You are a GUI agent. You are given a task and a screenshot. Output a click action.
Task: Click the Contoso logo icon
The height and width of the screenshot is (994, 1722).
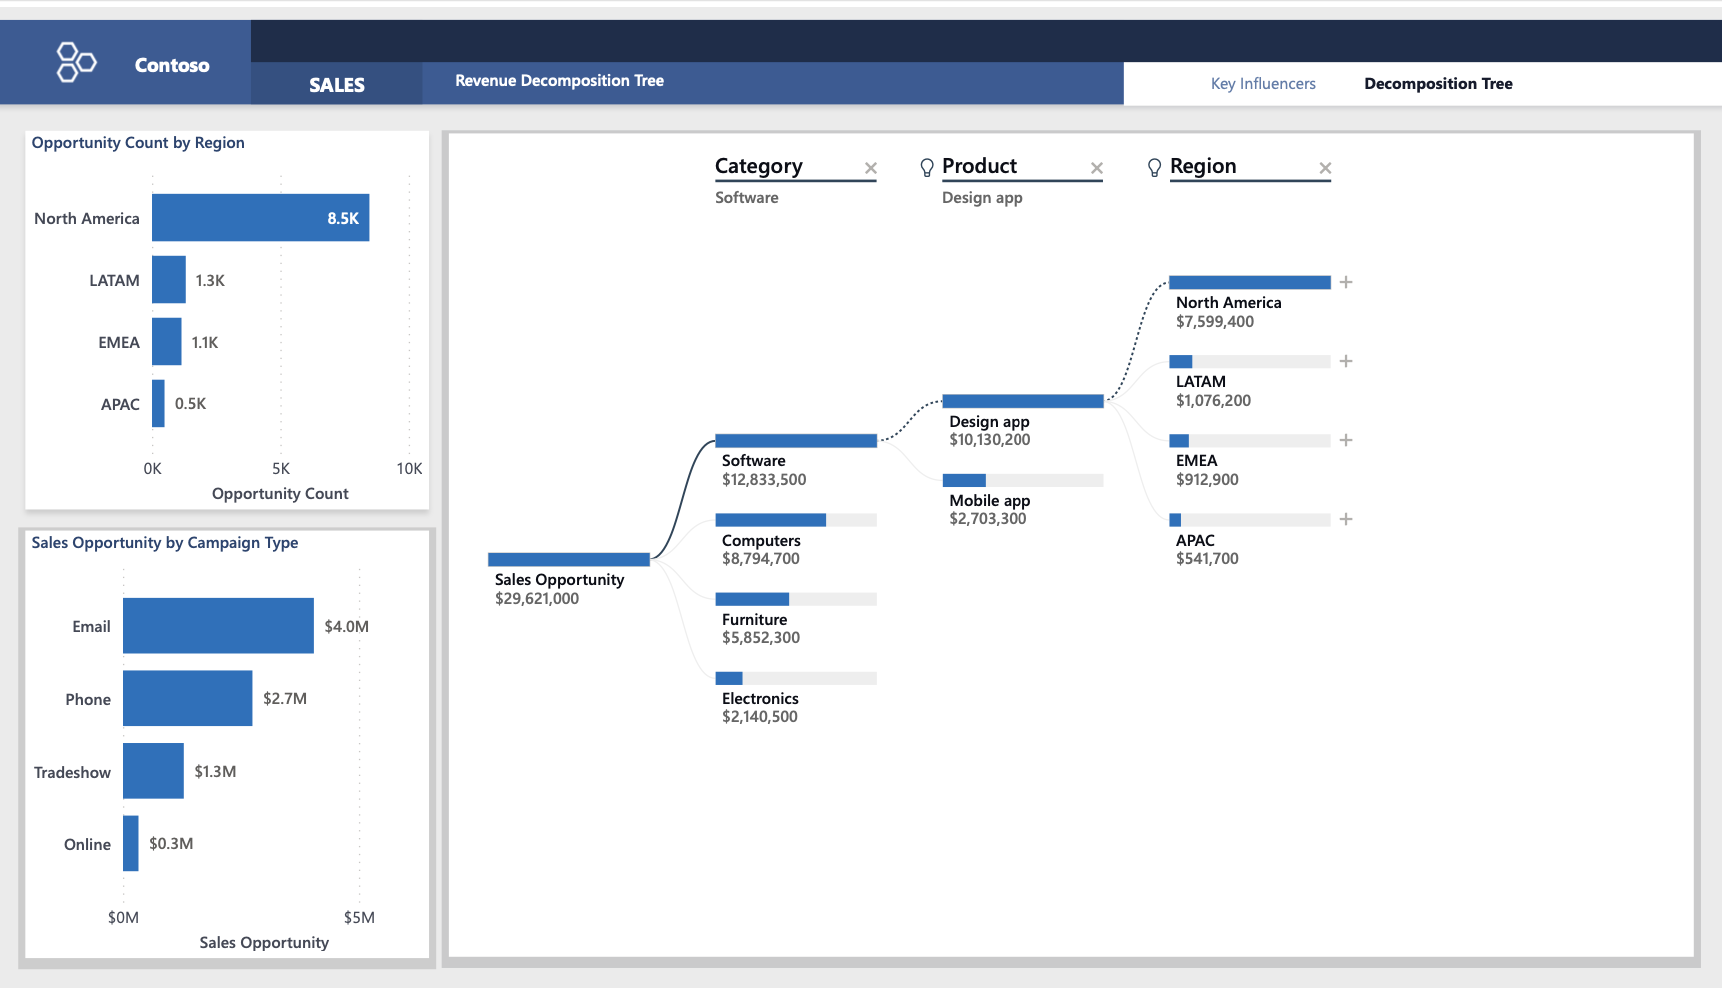(x=76, y=62)
